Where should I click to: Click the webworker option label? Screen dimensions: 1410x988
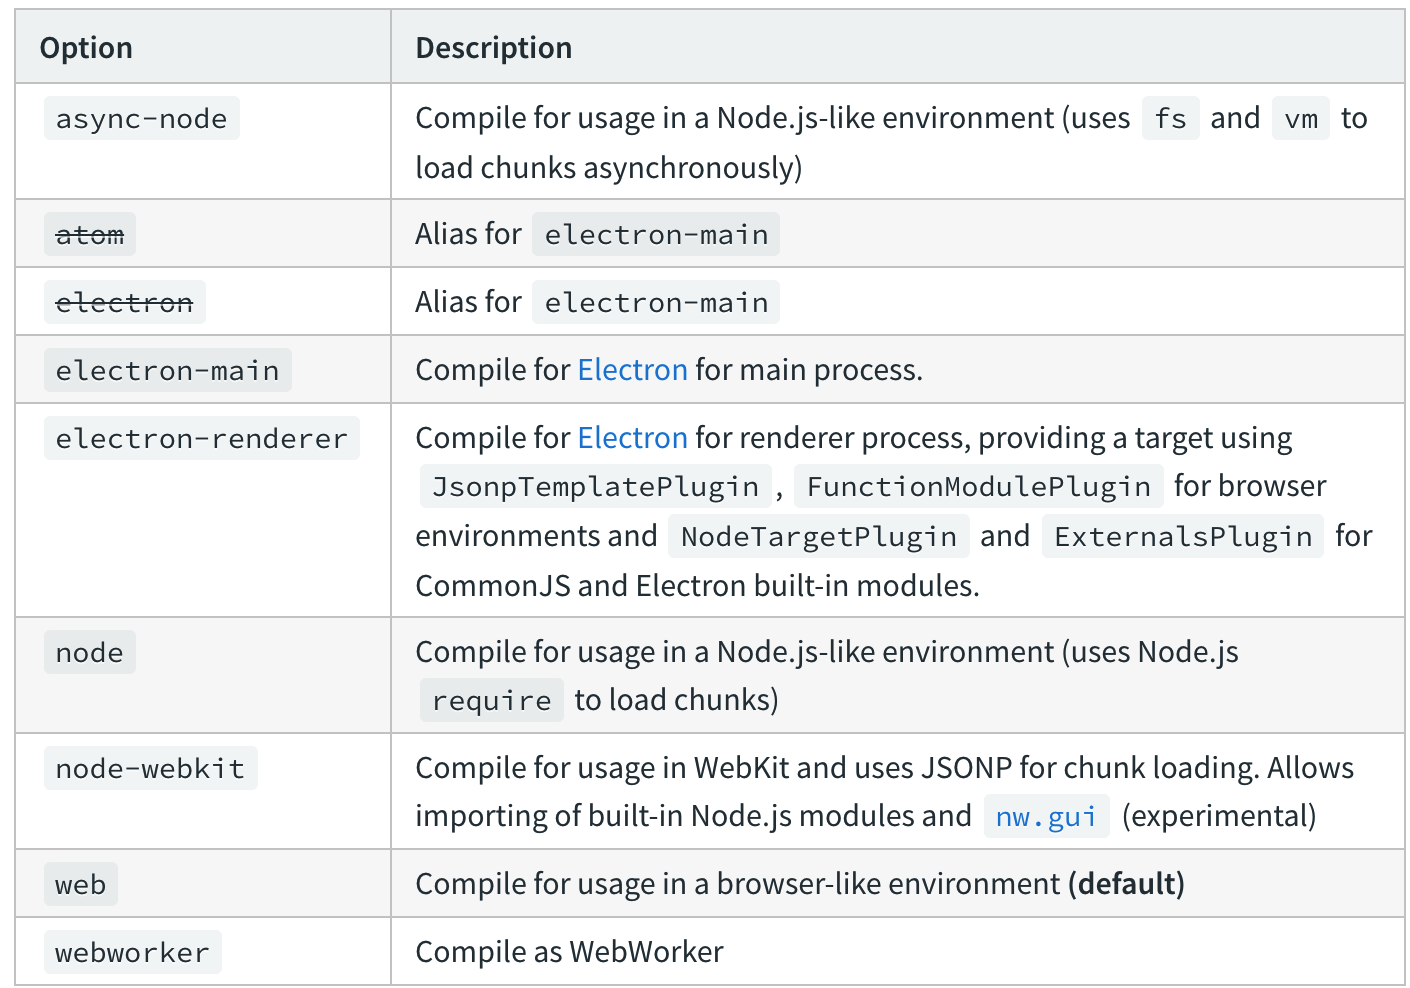[x=132, y=953]
